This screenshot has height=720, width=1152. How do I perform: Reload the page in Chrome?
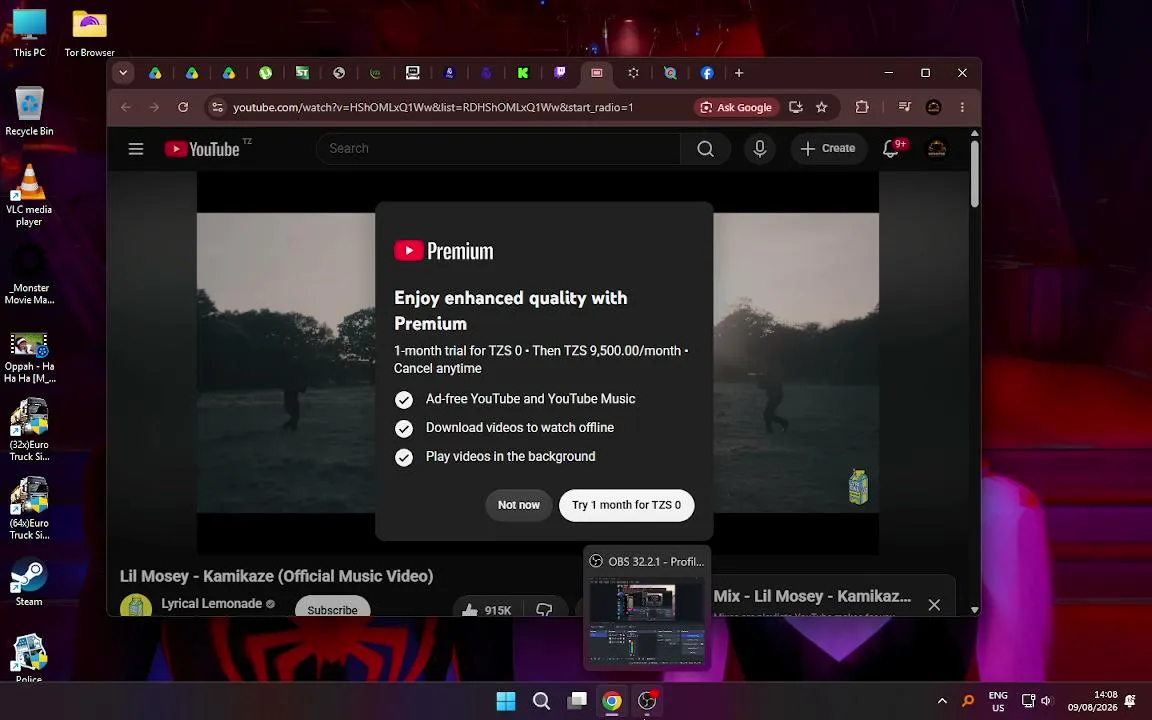click(183, 107)
